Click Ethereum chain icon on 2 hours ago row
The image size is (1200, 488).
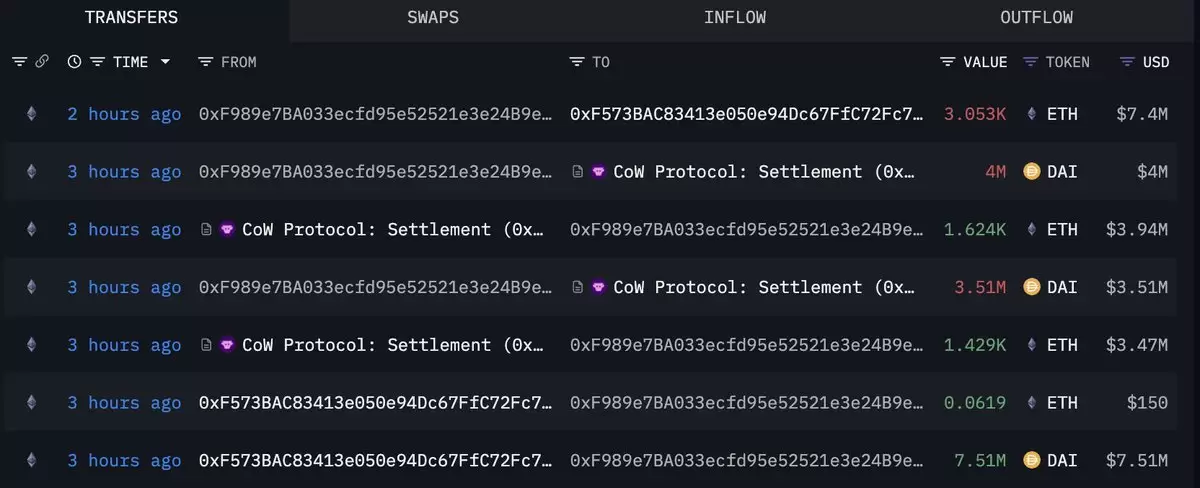pyautogui.click(x=31, y=114)
